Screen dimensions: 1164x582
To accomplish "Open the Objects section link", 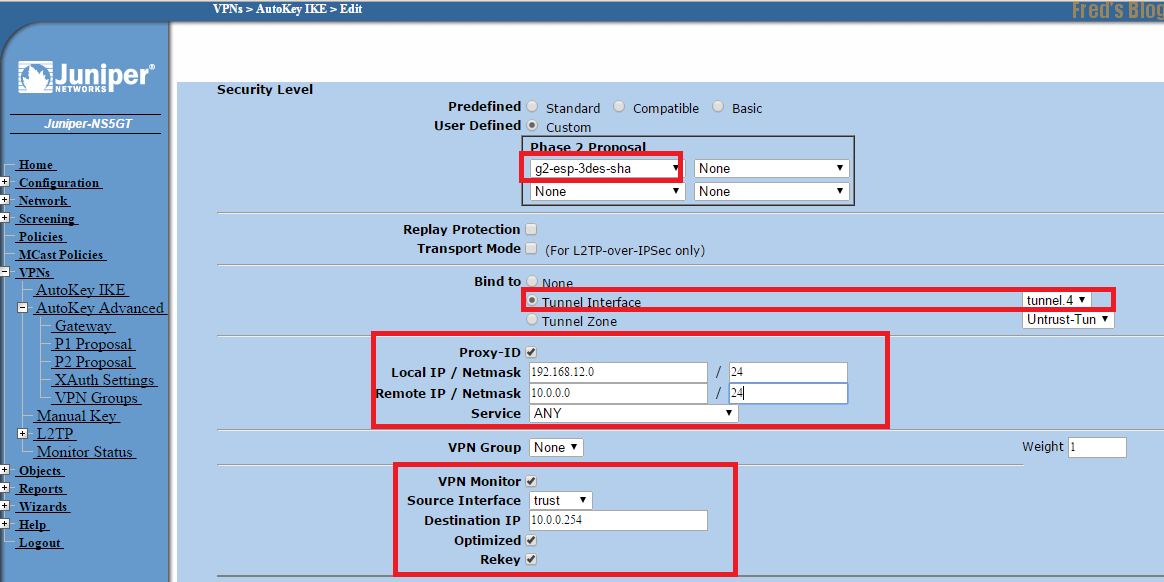I will (40, 471).
